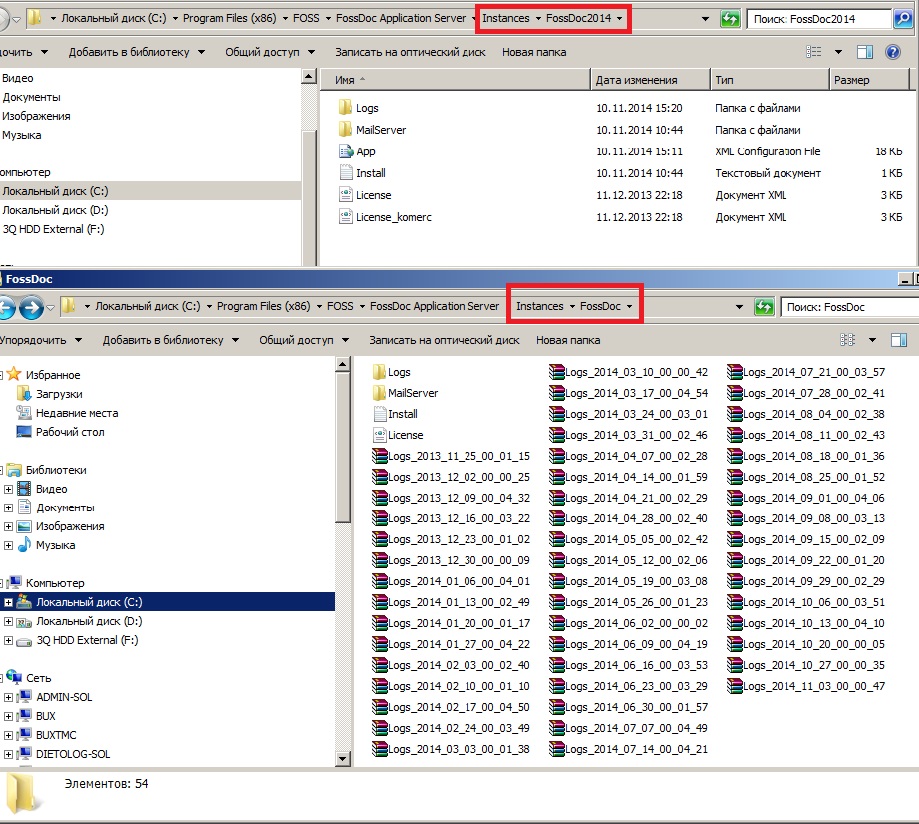Open the Недавние места icon
This screenshot has width=919, height=824.
[x=24, y=413]
